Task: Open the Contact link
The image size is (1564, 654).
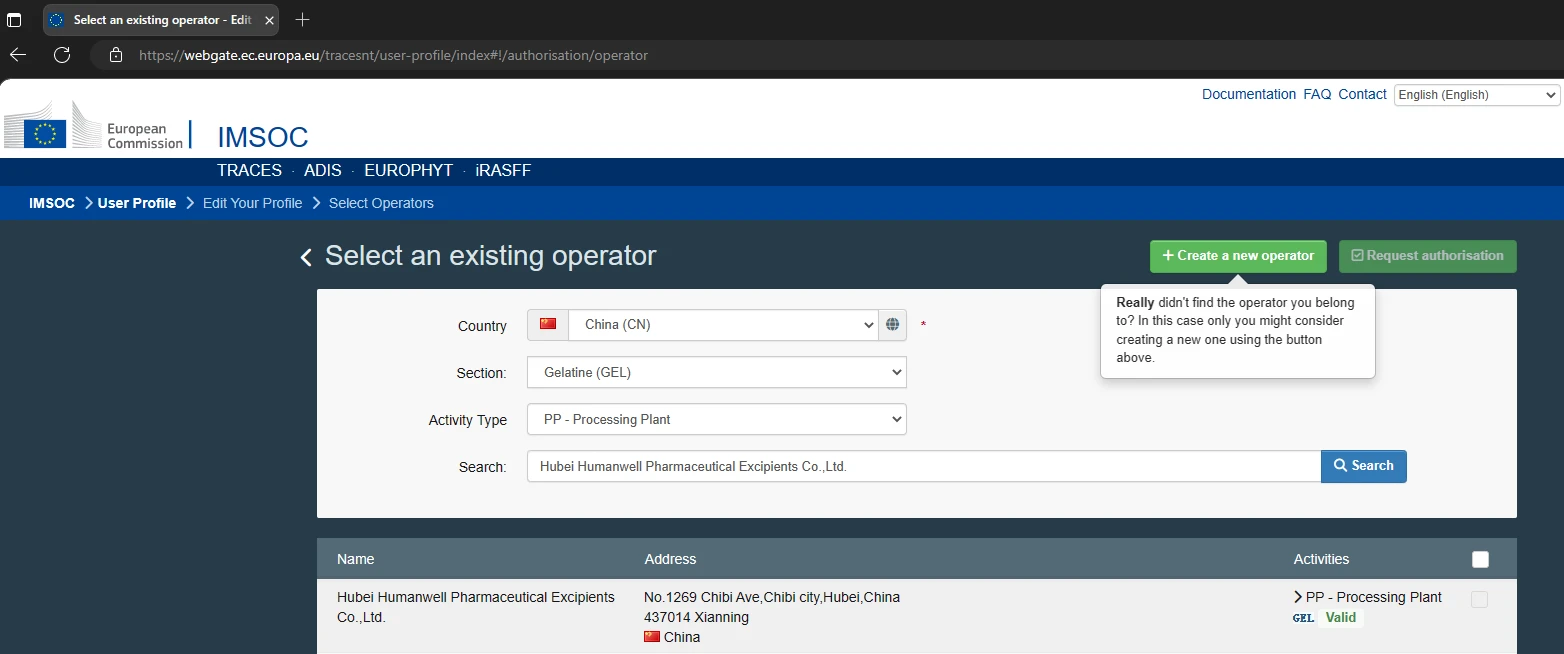Action: [1362, 94]
